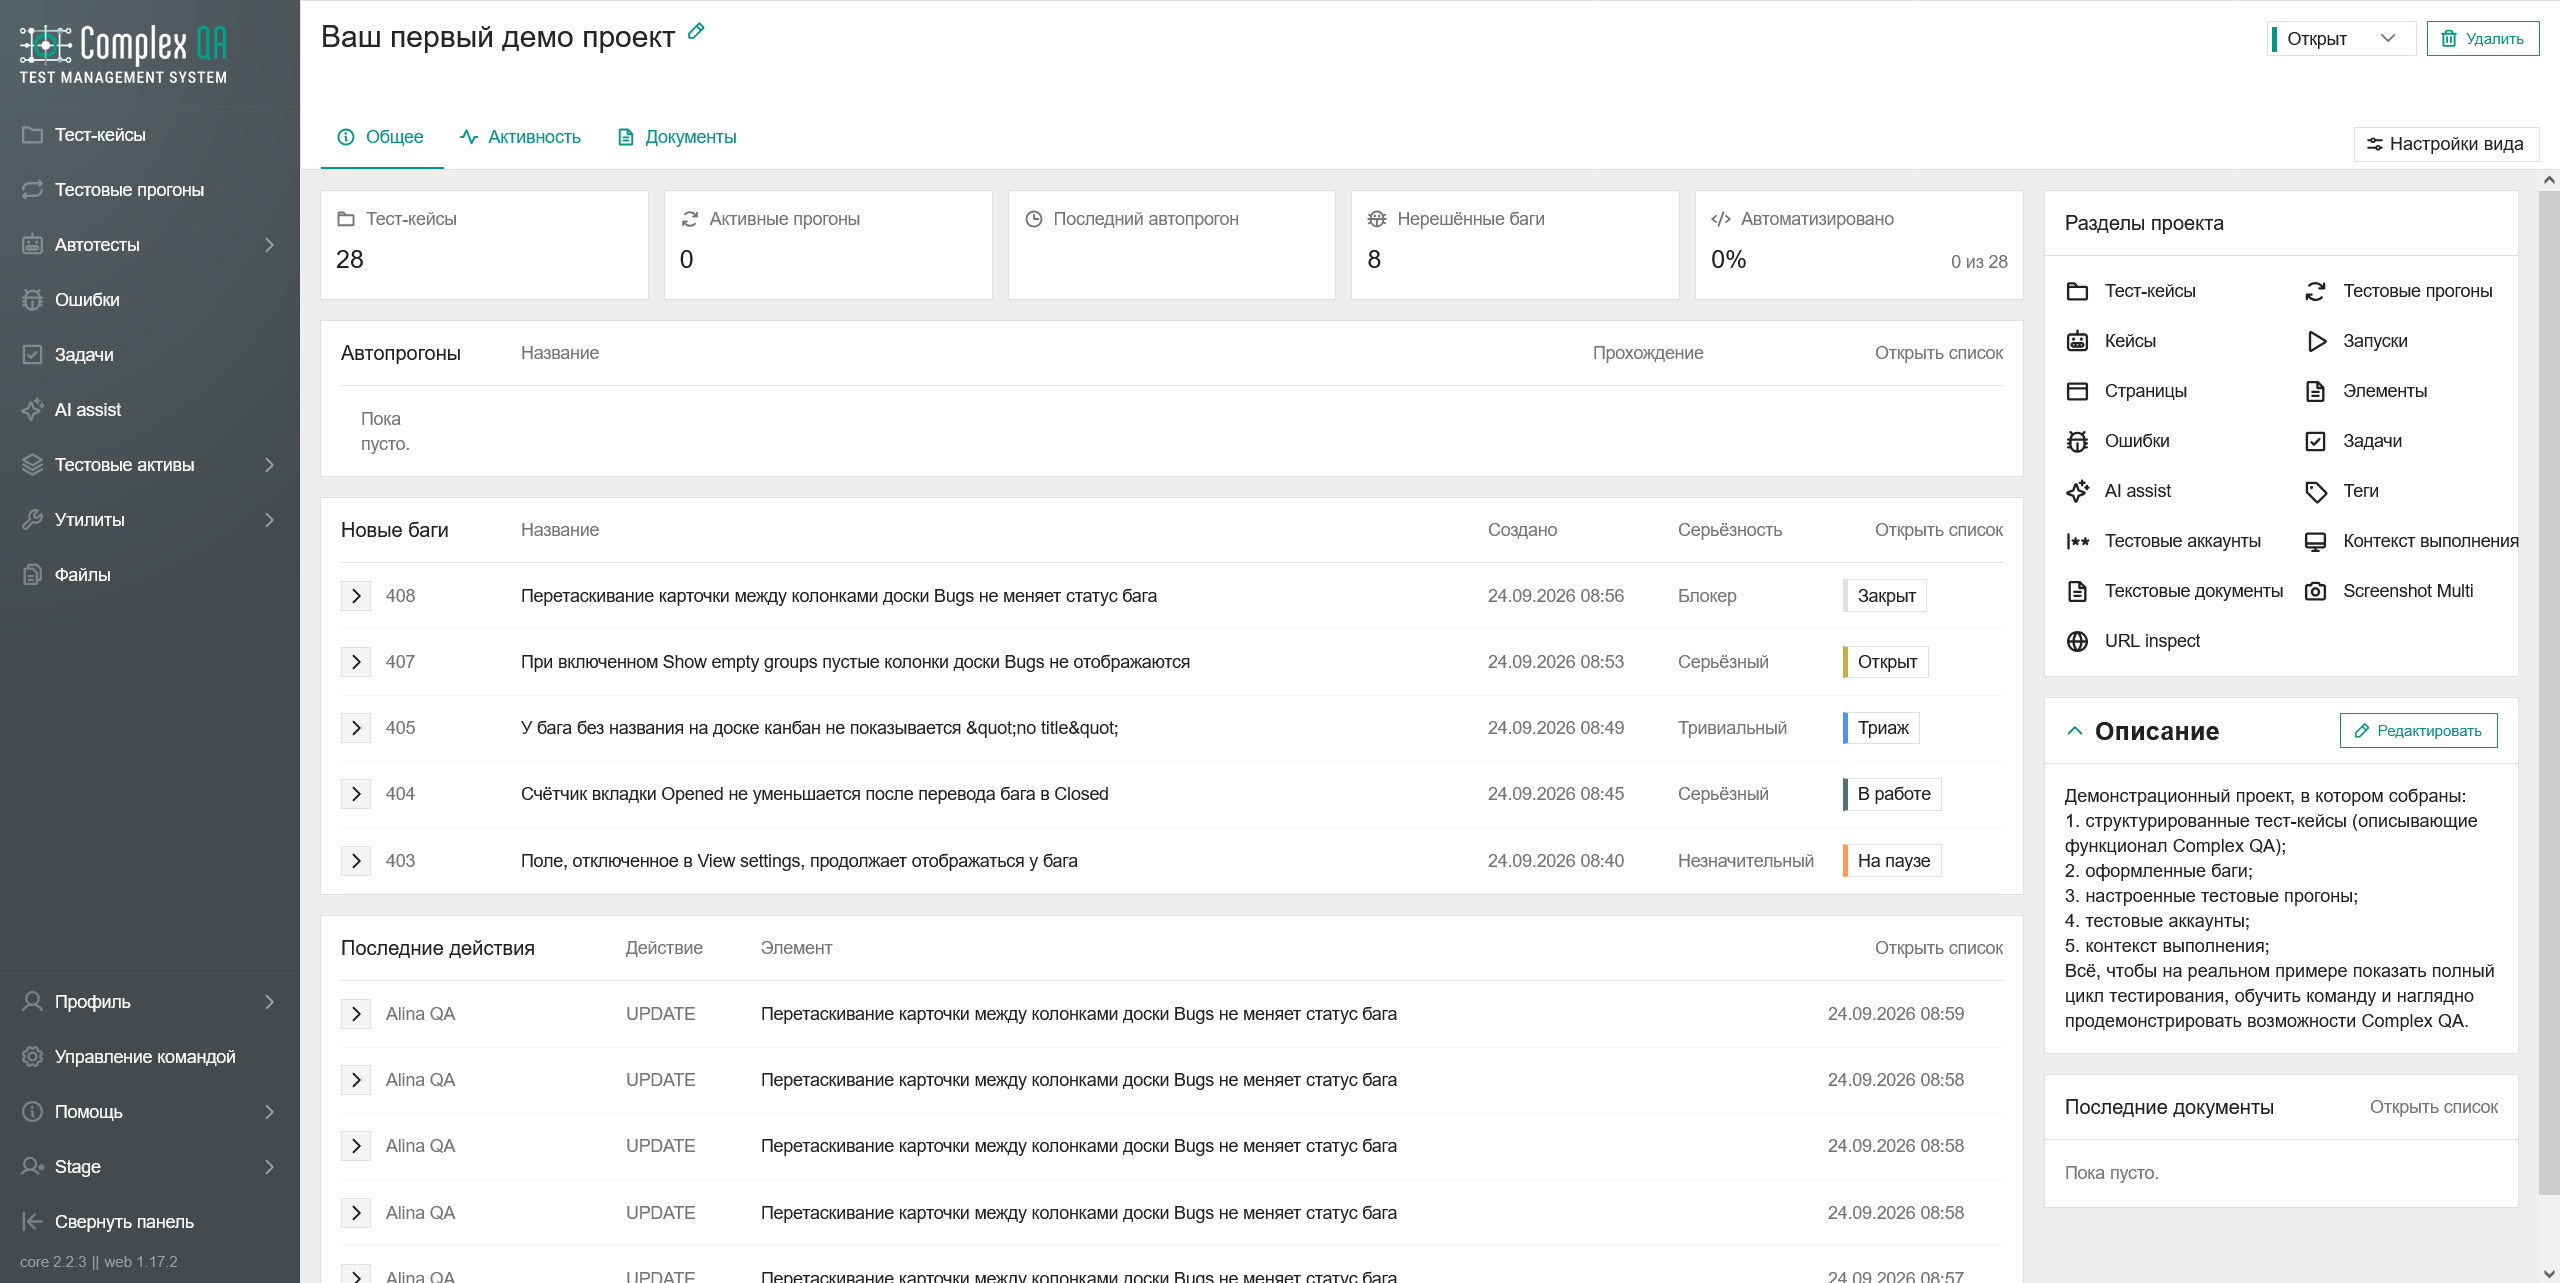Select the Общее tab
The image size is (2560, 1283).
click(381, 137)
